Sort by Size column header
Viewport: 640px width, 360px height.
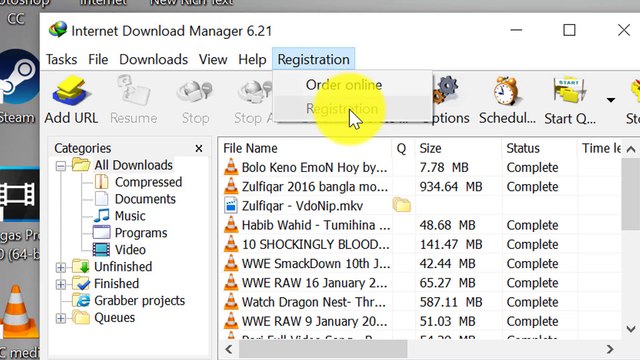[458, 148]
